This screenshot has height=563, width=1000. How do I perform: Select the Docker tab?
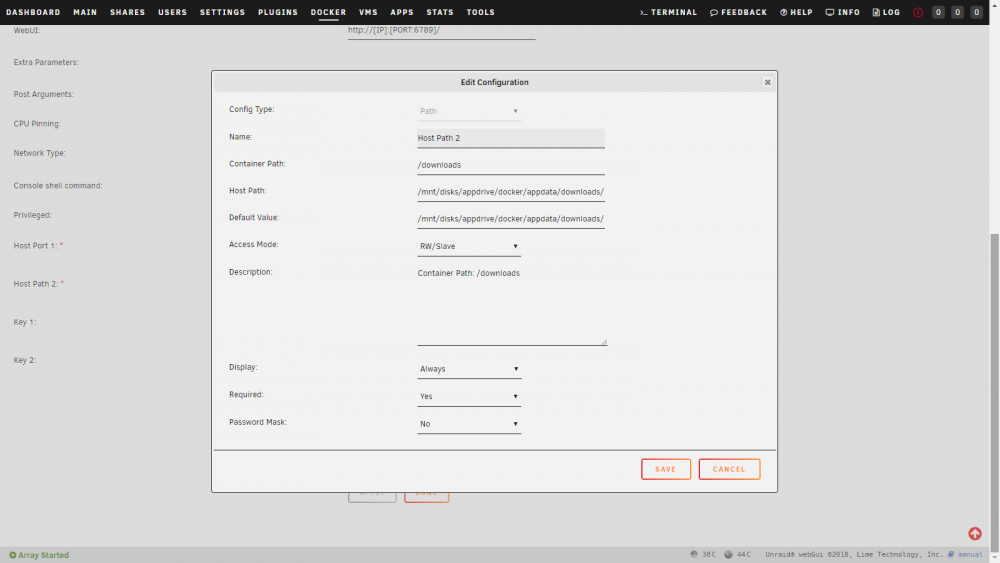click(x=328, y=12)
